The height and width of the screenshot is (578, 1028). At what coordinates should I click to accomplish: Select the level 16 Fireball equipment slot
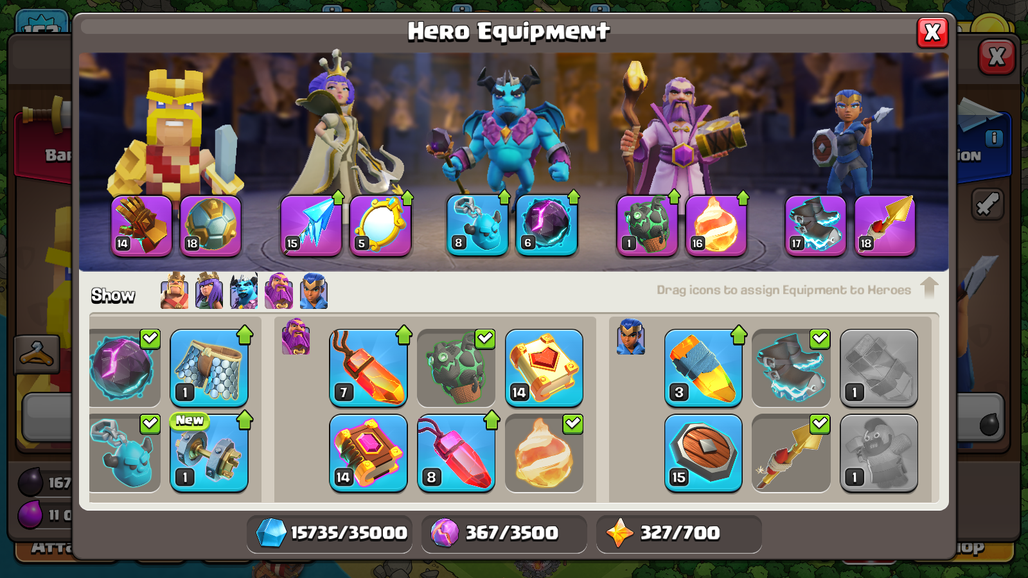[716, 225]
